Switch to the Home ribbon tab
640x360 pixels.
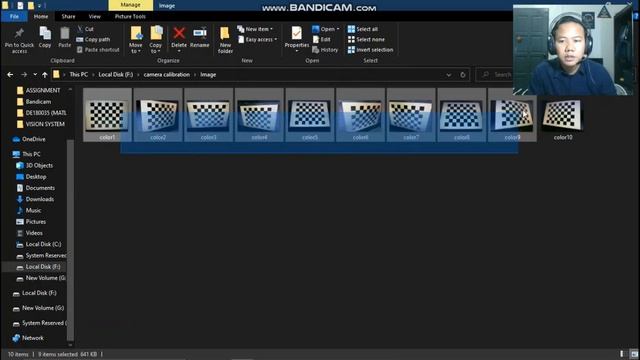point(41,16)
